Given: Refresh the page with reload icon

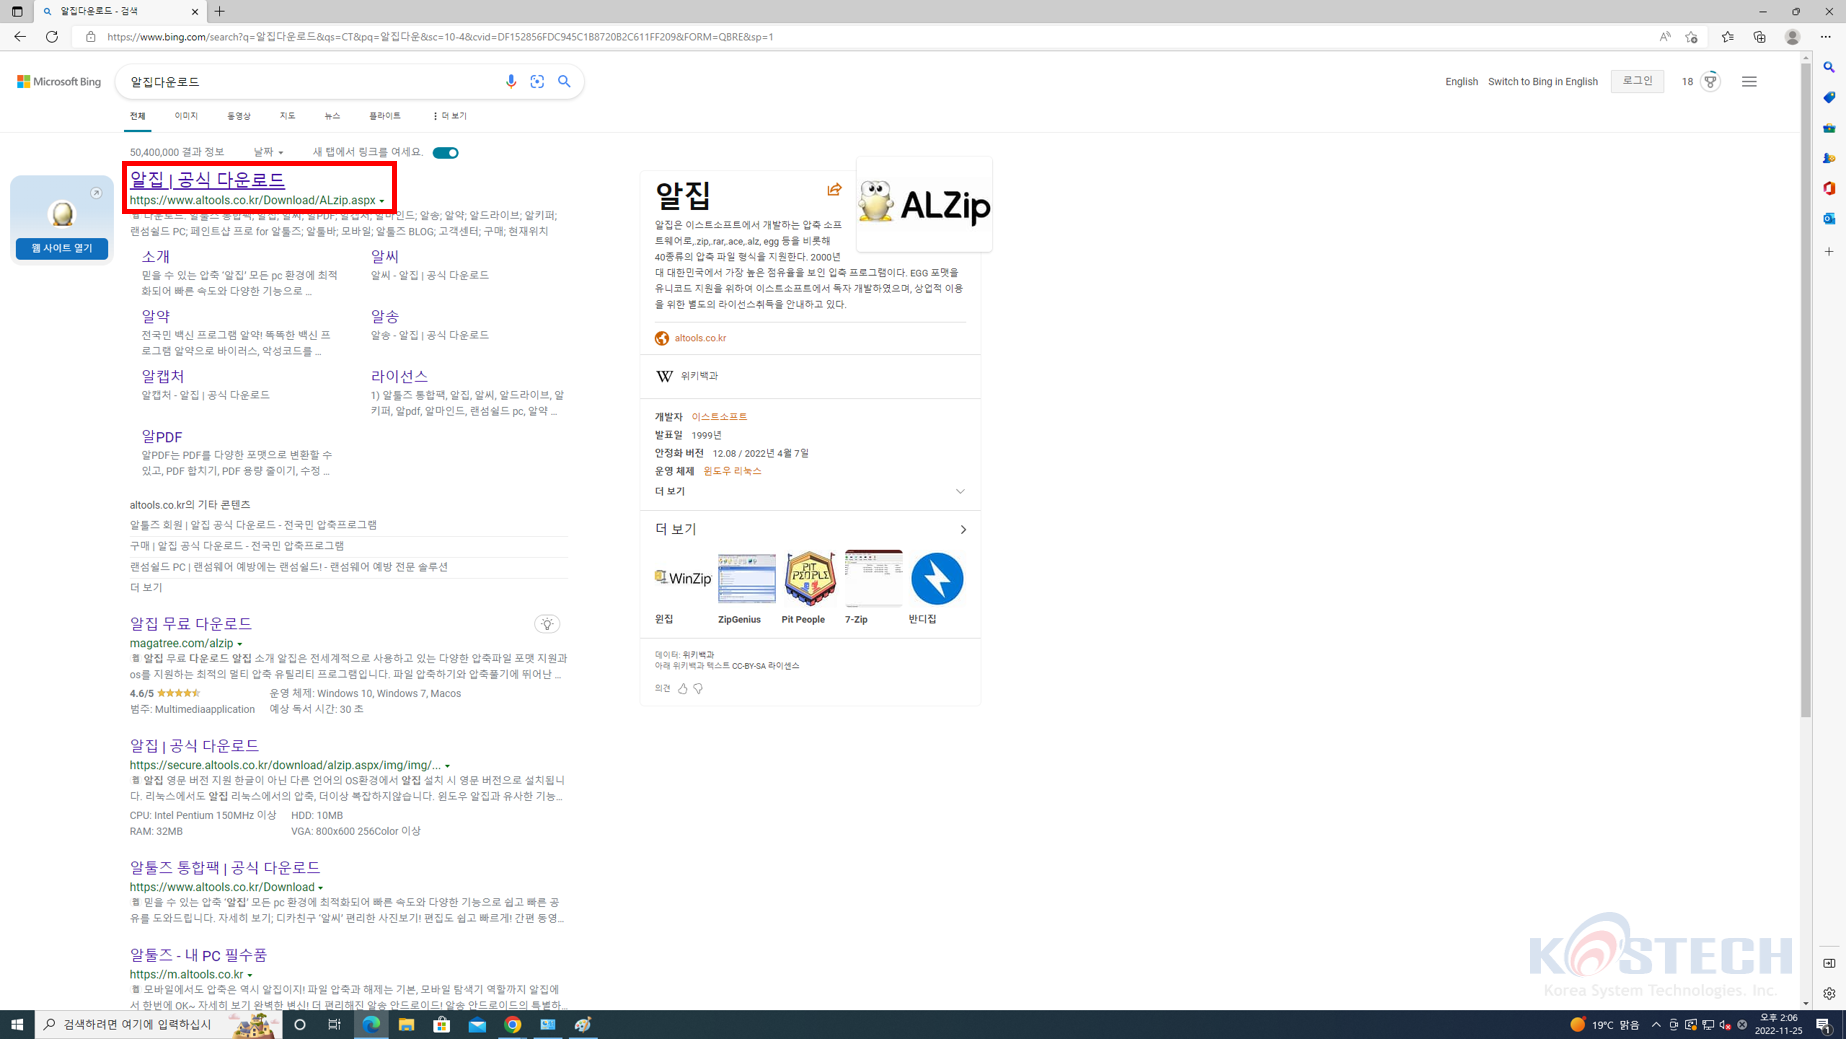Looking at the screenshot, I should [x=52, y=37].
